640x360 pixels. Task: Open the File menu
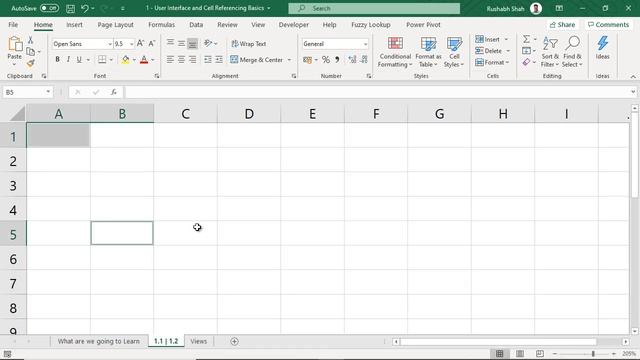click(13, 24)
